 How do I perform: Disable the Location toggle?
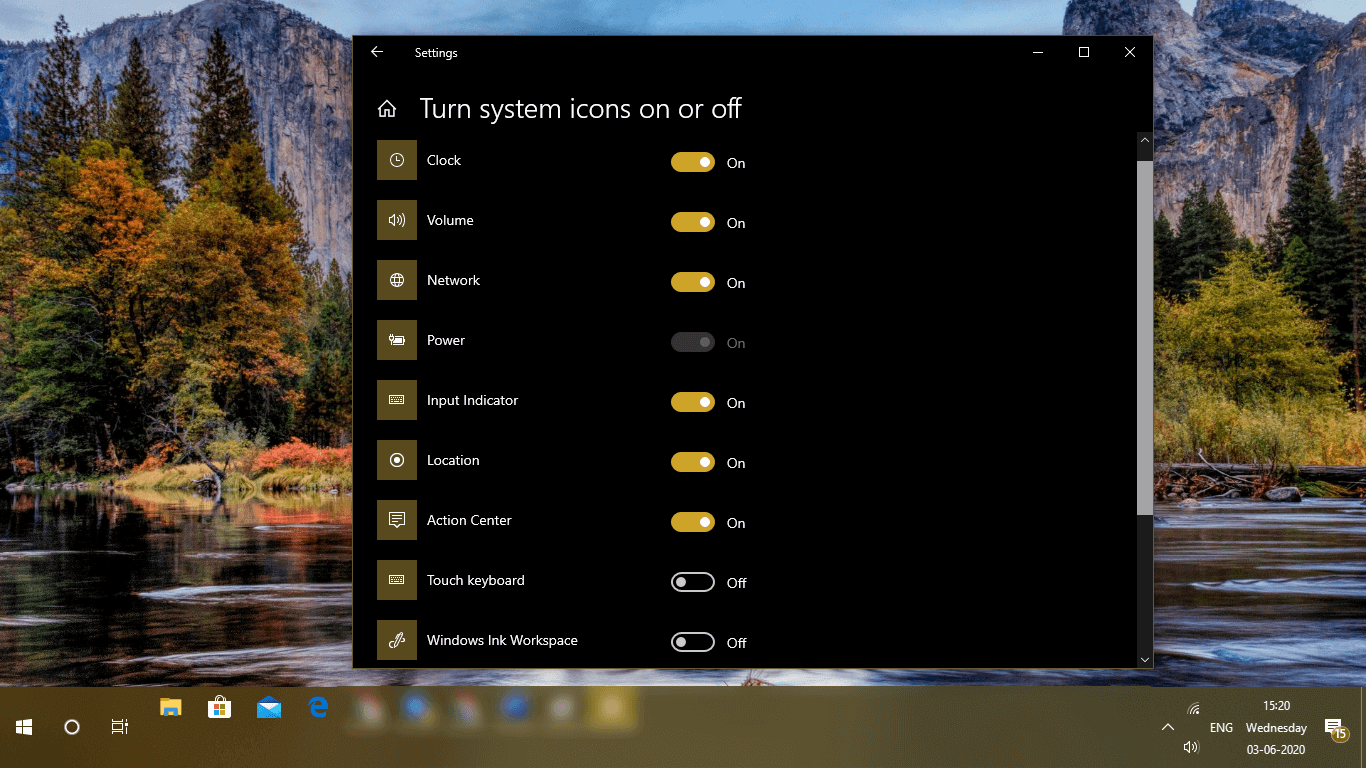tap(692, 462)
